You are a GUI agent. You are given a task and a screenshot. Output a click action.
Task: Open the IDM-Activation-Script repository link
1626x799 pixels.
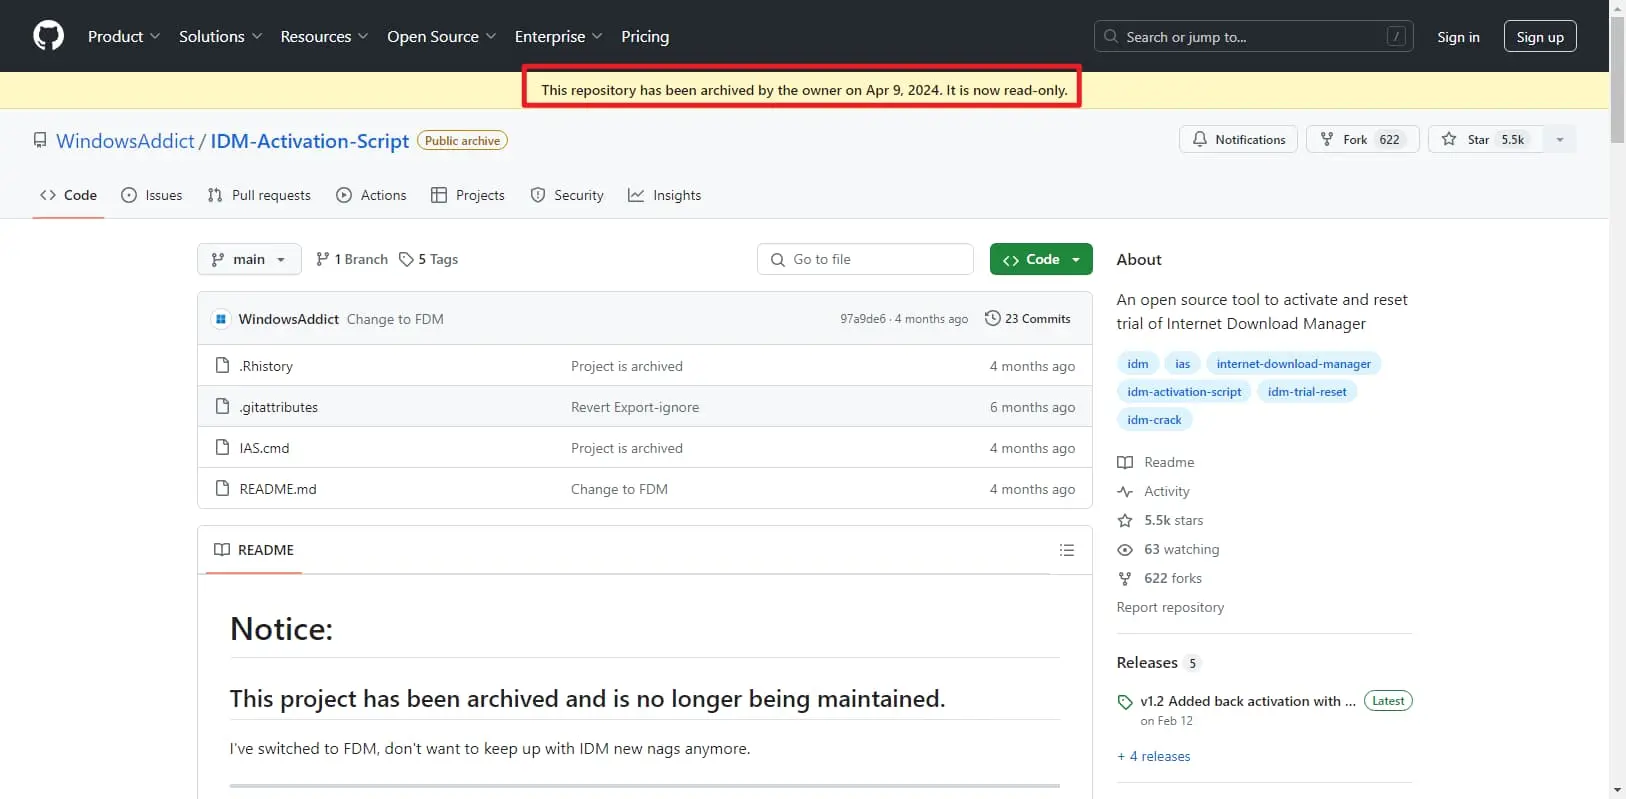(x=309, y=141)
